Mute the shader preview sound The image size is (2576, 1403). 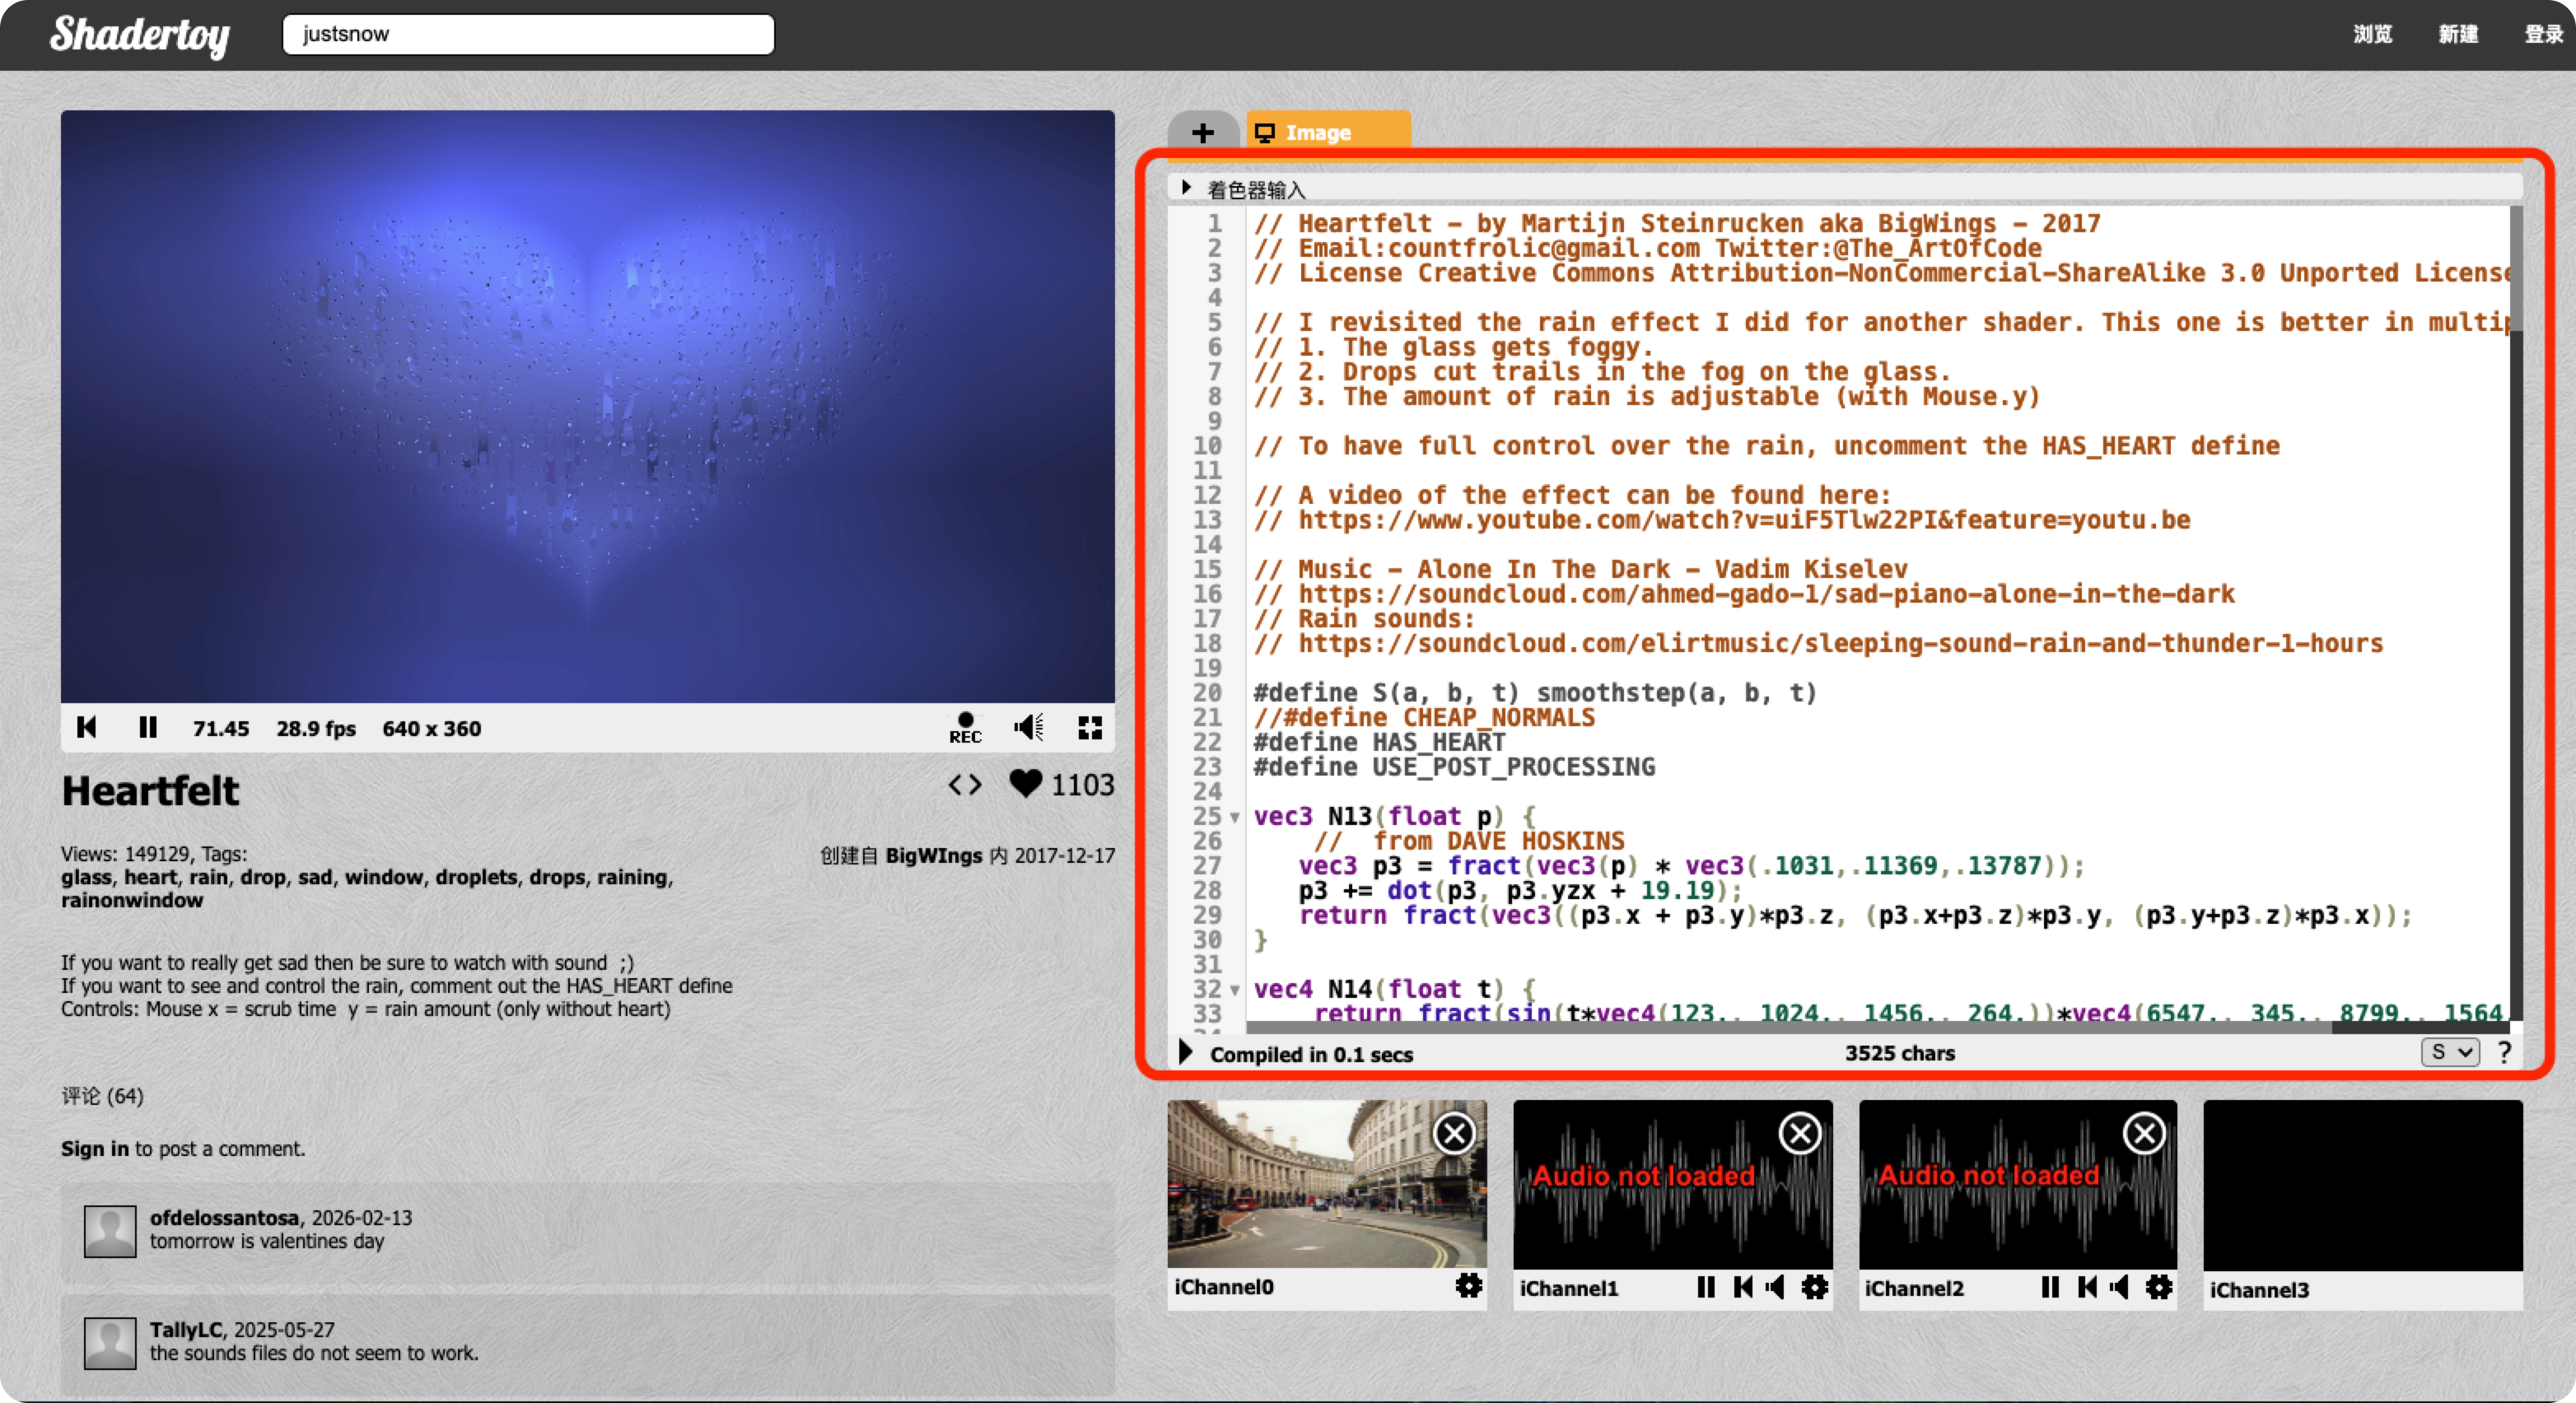[x=1028, y=727]
